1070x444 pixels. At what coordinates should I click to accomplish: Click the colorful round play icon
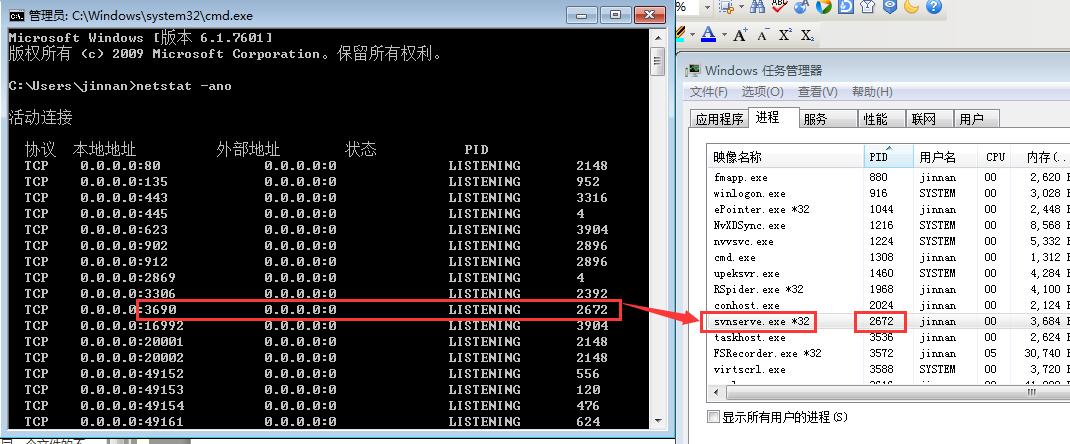[x=824, y=7]
